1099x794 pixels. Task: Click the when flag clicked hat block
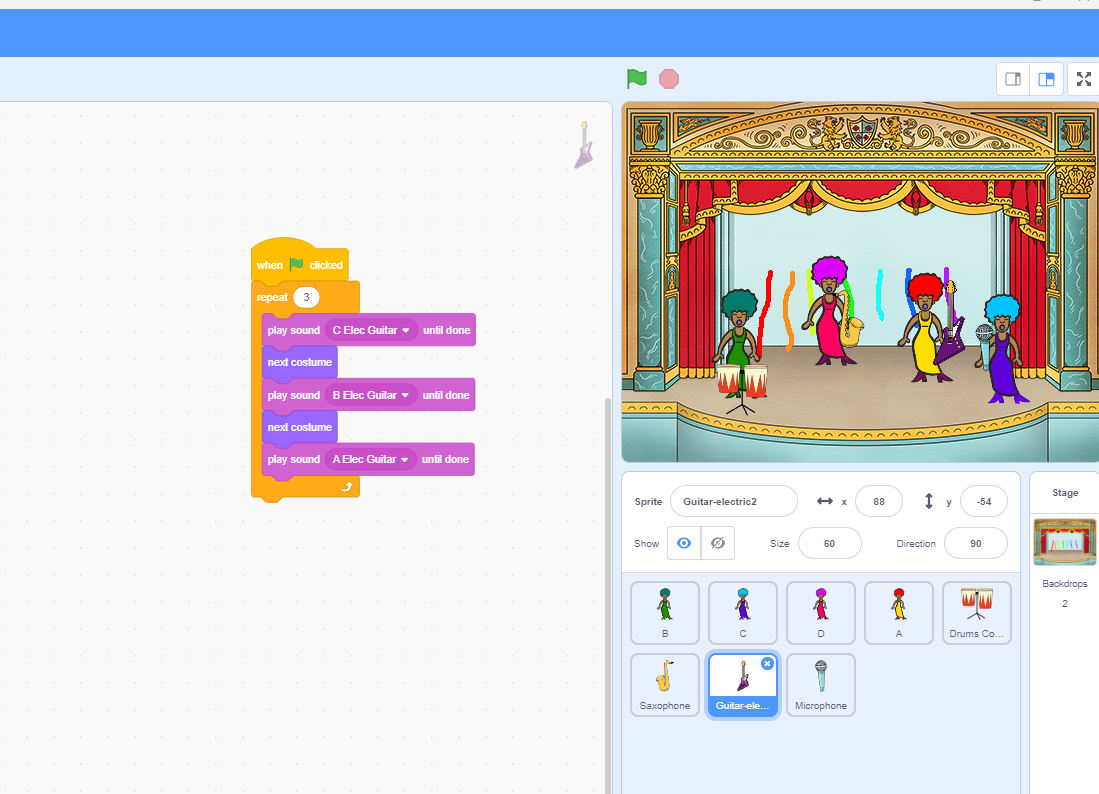click(299, 264)
